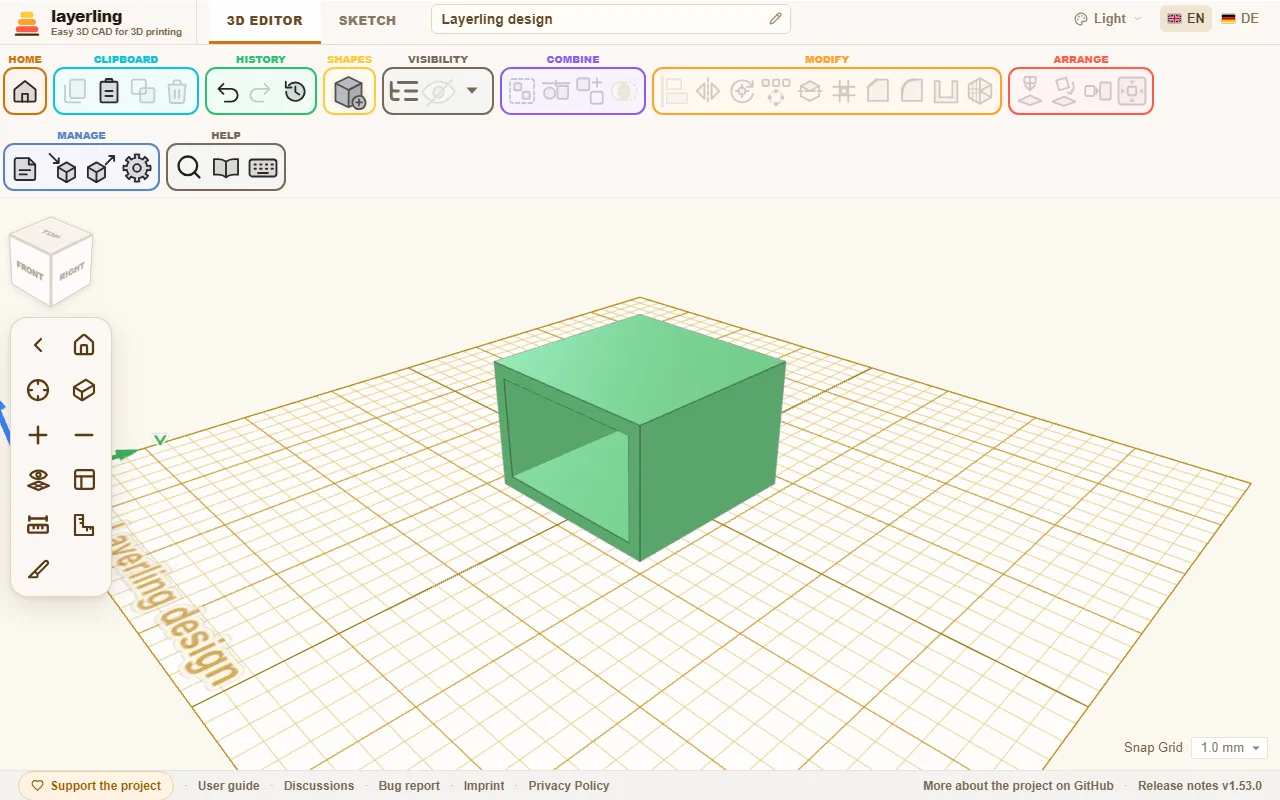Click the Undo arrow in History

pyautogui.click(x=228, y=92)
